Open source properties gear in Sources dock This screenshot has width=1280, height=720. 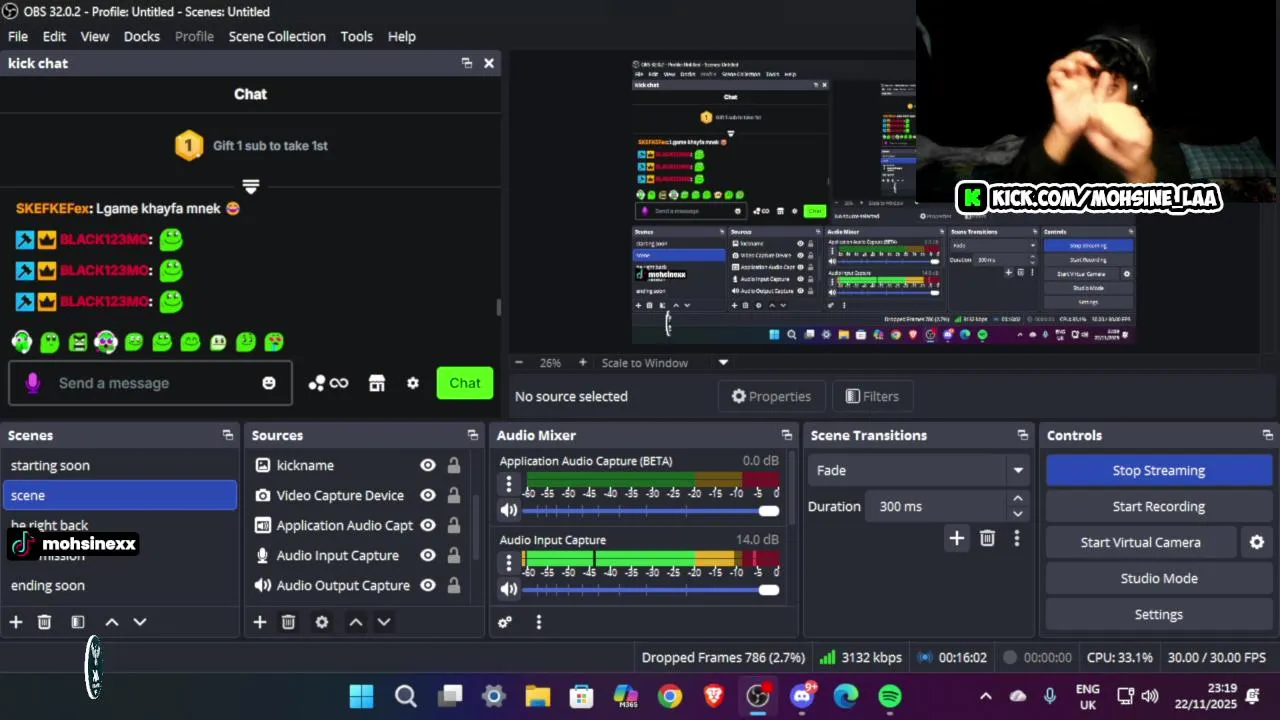(x=322, y=622)
